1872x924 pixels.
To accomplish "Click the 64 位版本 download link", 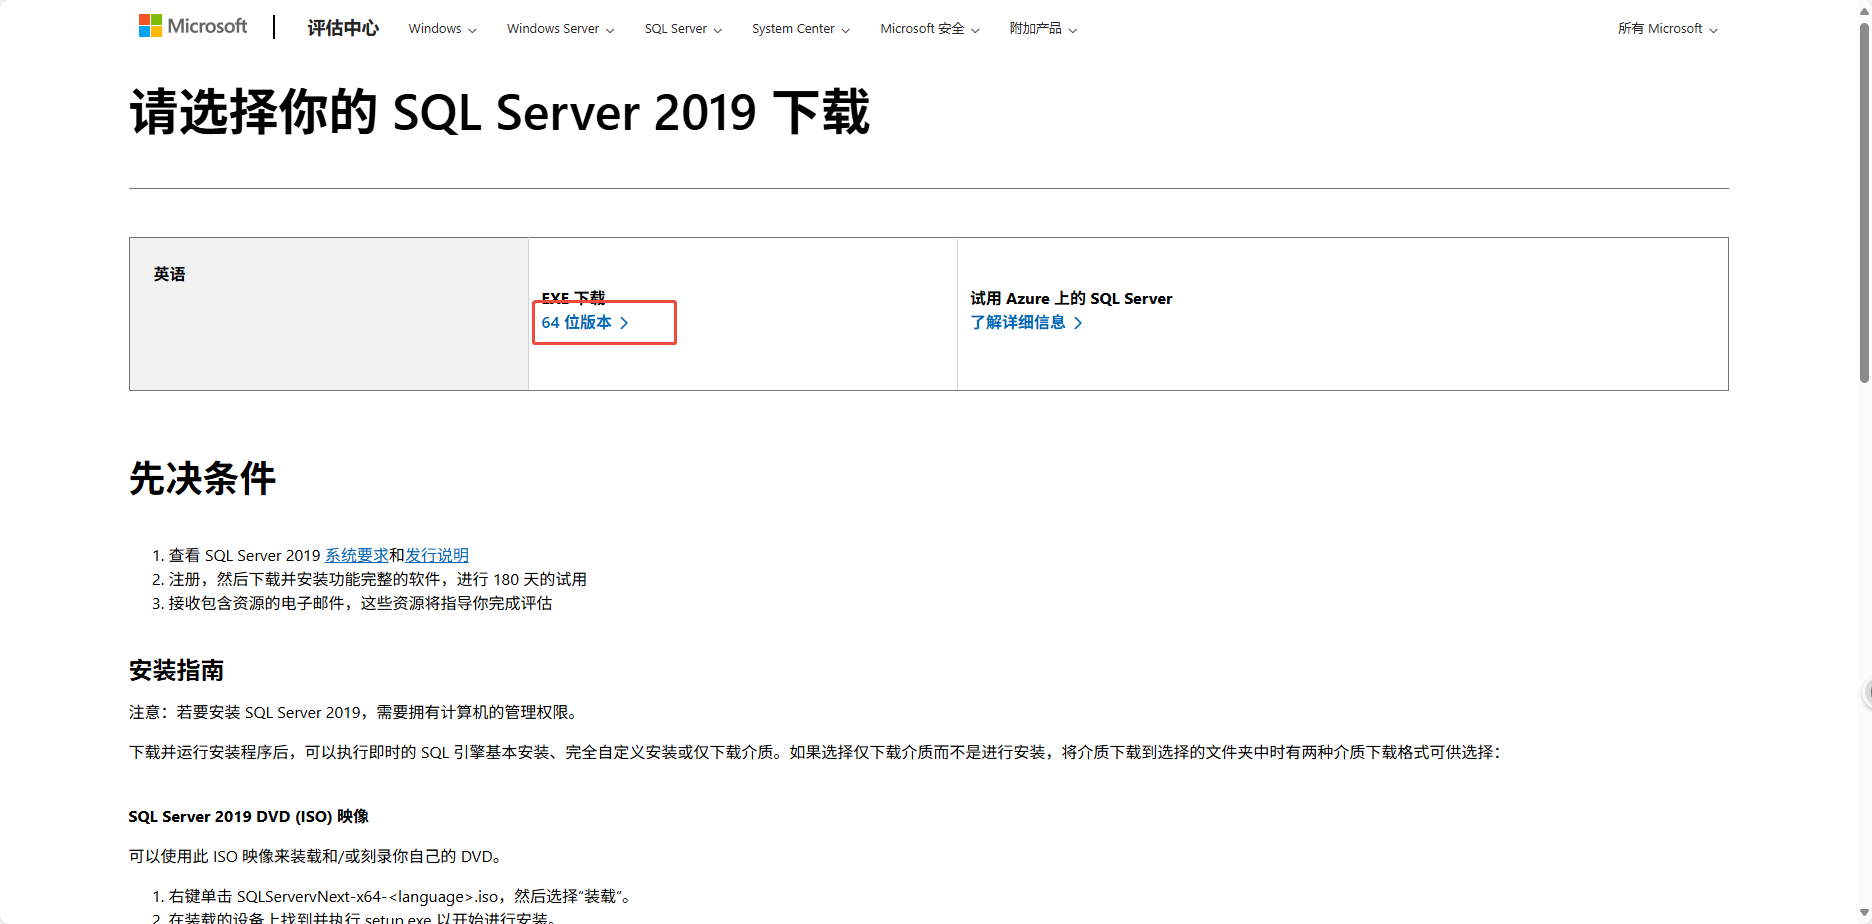I will [578, 323].
